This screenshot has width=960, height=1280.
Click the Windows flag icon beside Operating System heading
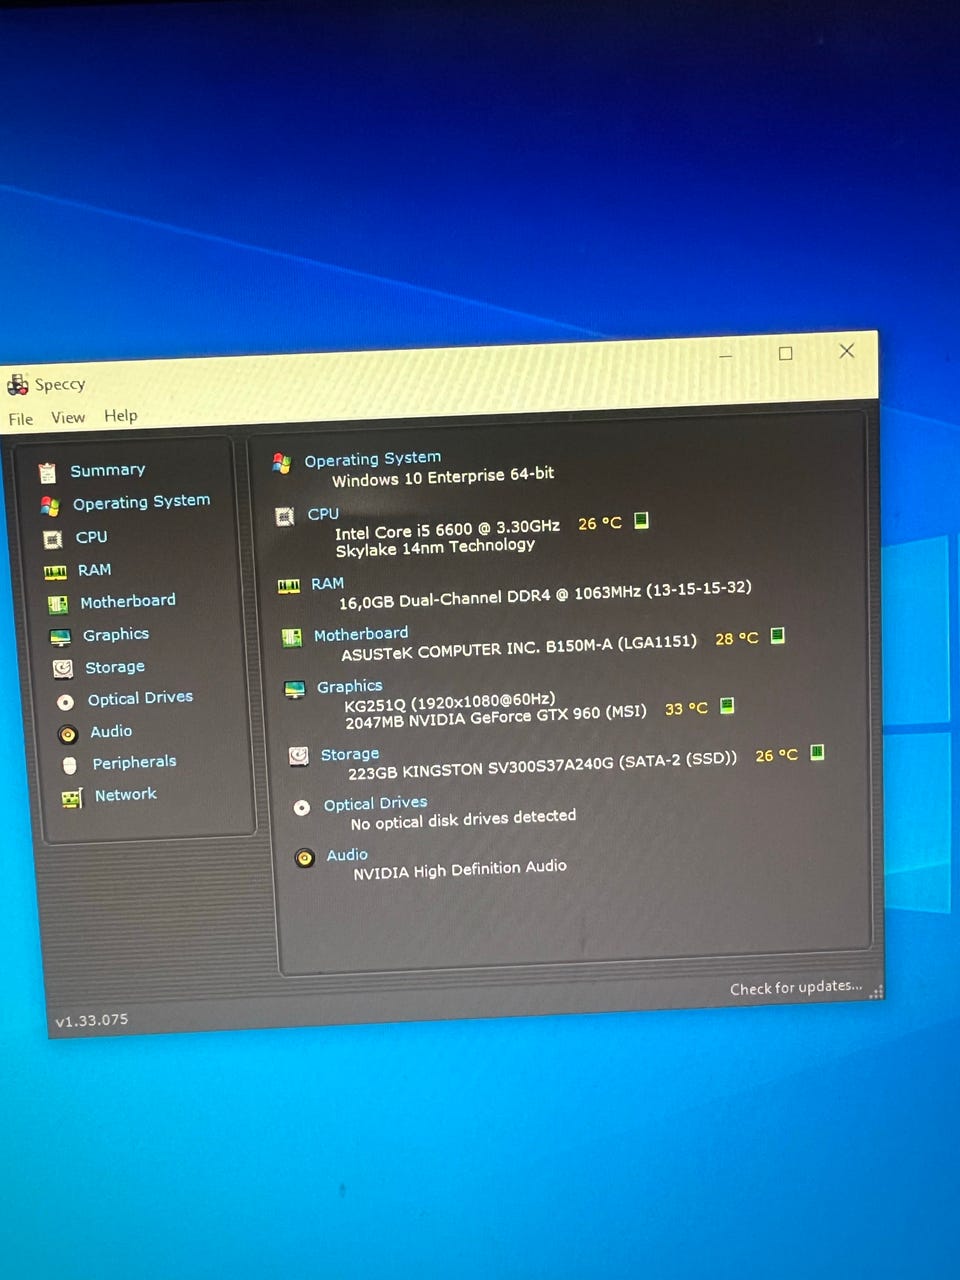pyautogui.click(x=282, y=463)
